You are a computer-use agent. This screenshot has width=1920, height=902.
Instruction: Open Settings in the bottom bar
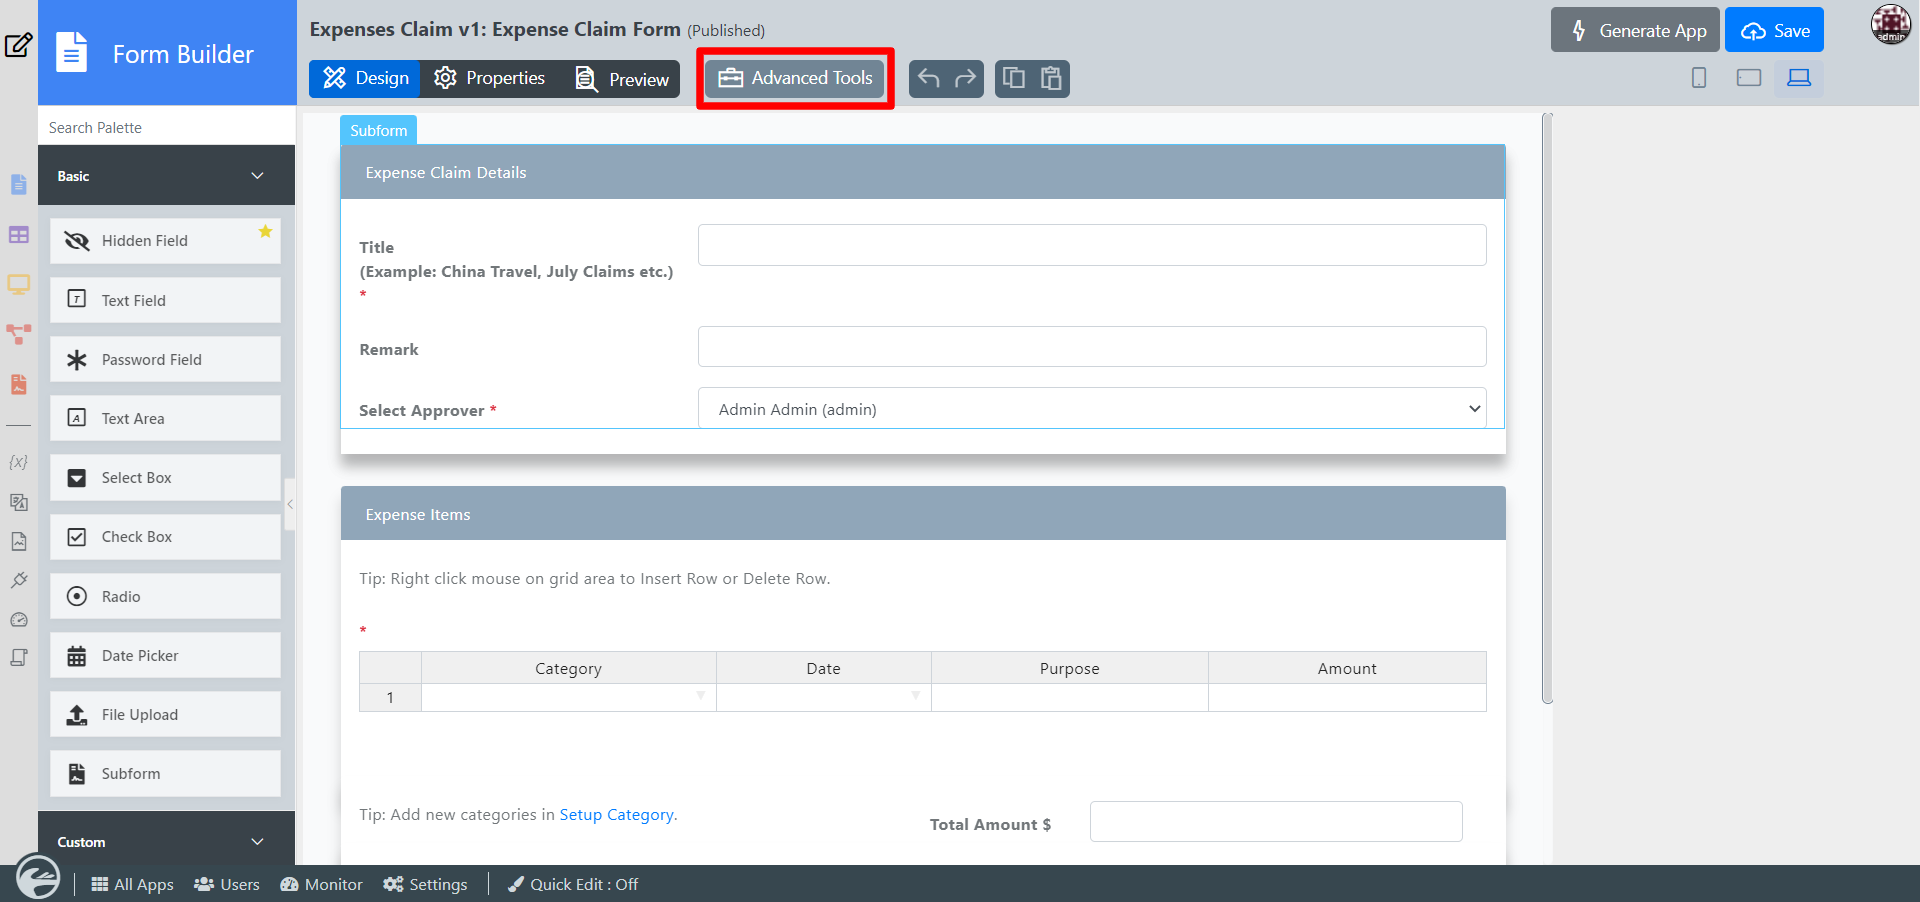(x=425, y=884)
